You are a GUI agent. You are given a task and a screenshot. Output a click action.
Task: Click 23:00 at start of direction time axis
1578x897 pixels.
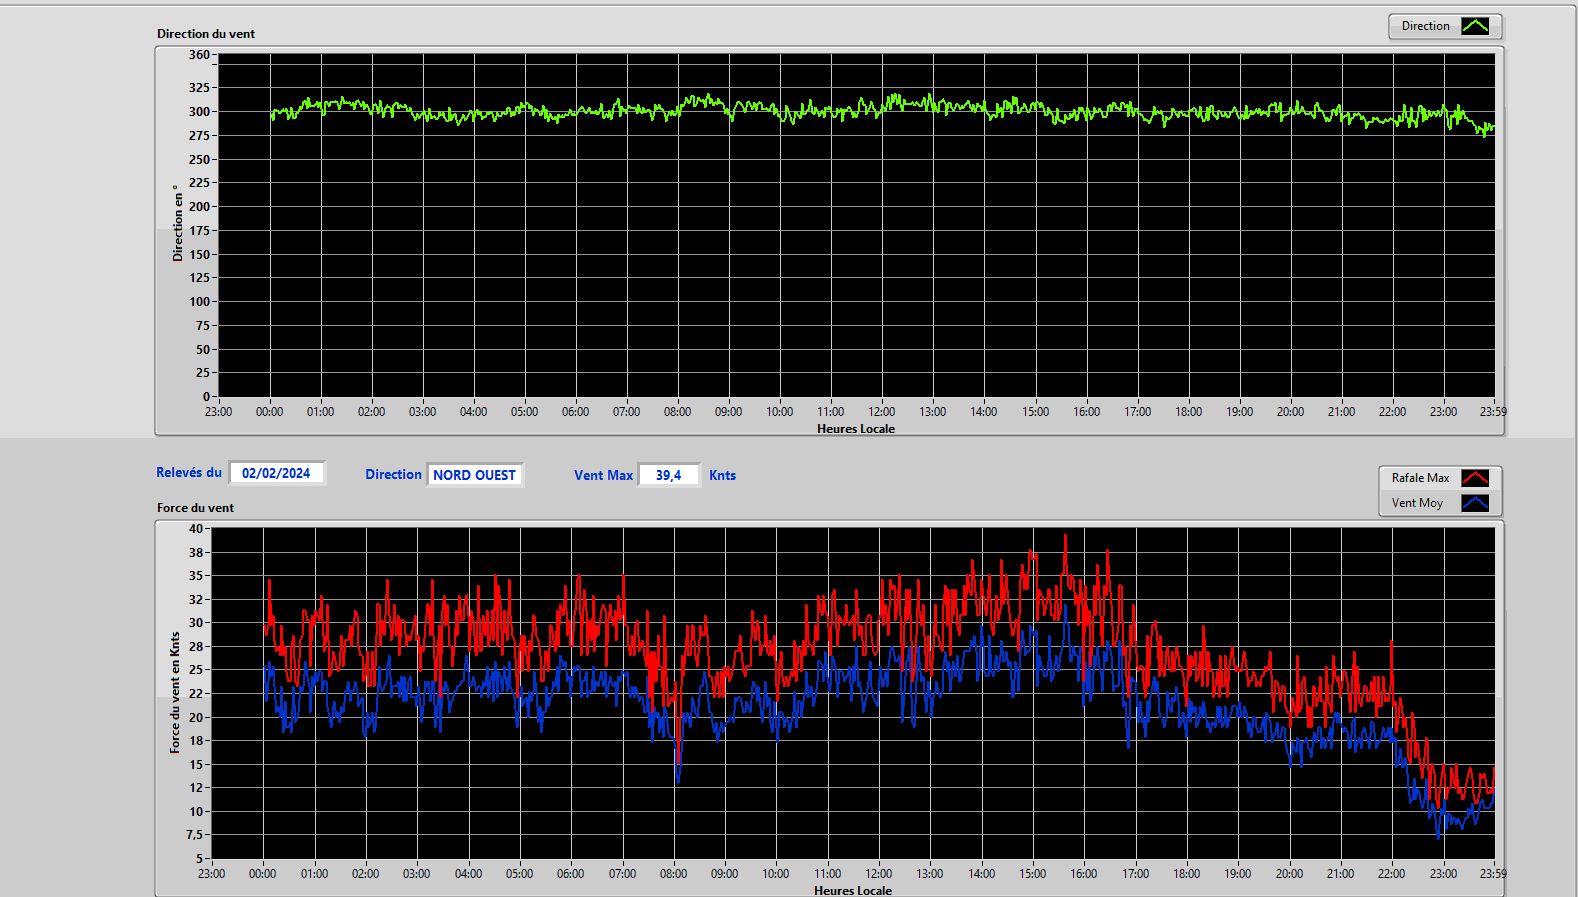pyautogui.click(x=218, y=411)
